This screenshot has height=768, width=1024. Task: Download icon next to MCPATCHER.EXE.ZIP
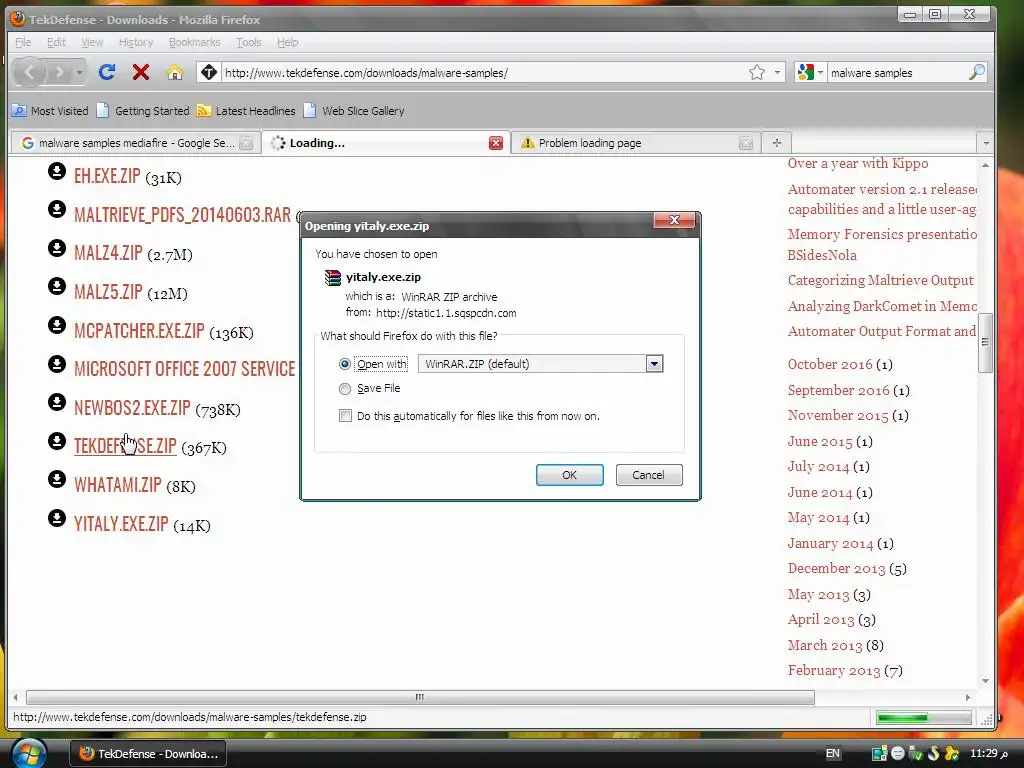(57, 325)
